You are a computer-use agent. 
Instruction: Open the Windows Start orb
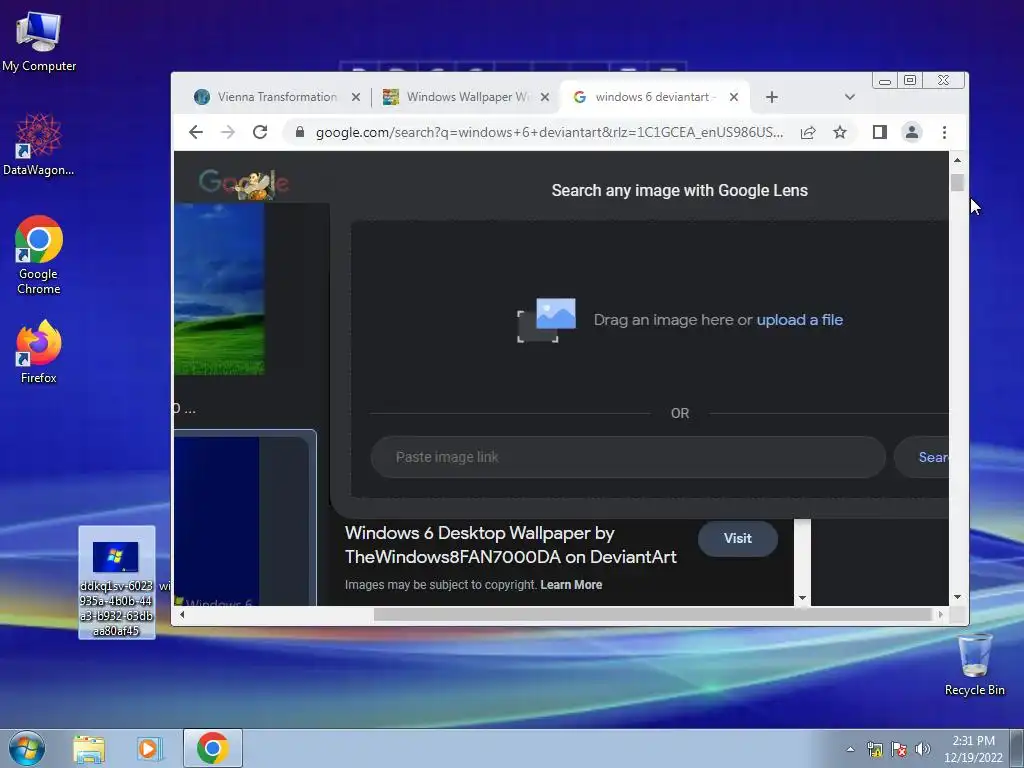point(27,748)
